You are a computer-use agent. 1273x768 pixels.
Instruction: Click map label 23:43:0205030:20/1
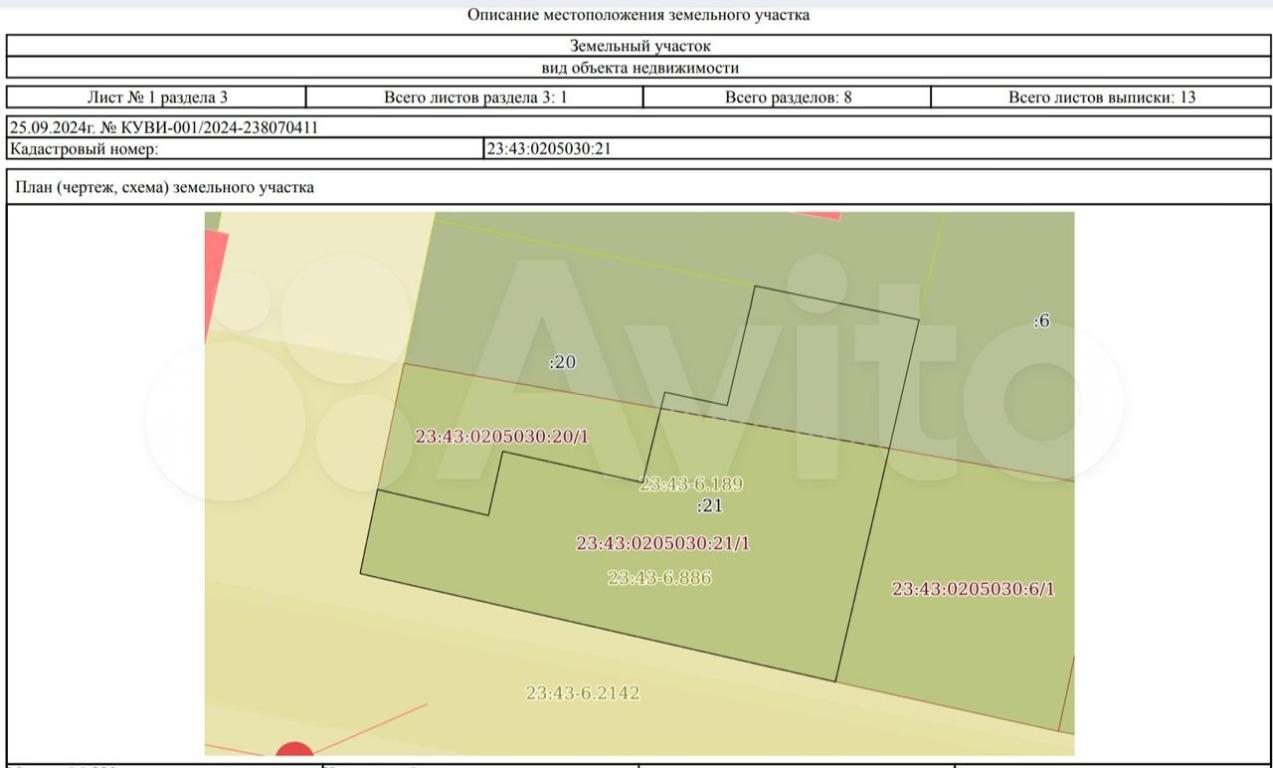click(500, 436)
